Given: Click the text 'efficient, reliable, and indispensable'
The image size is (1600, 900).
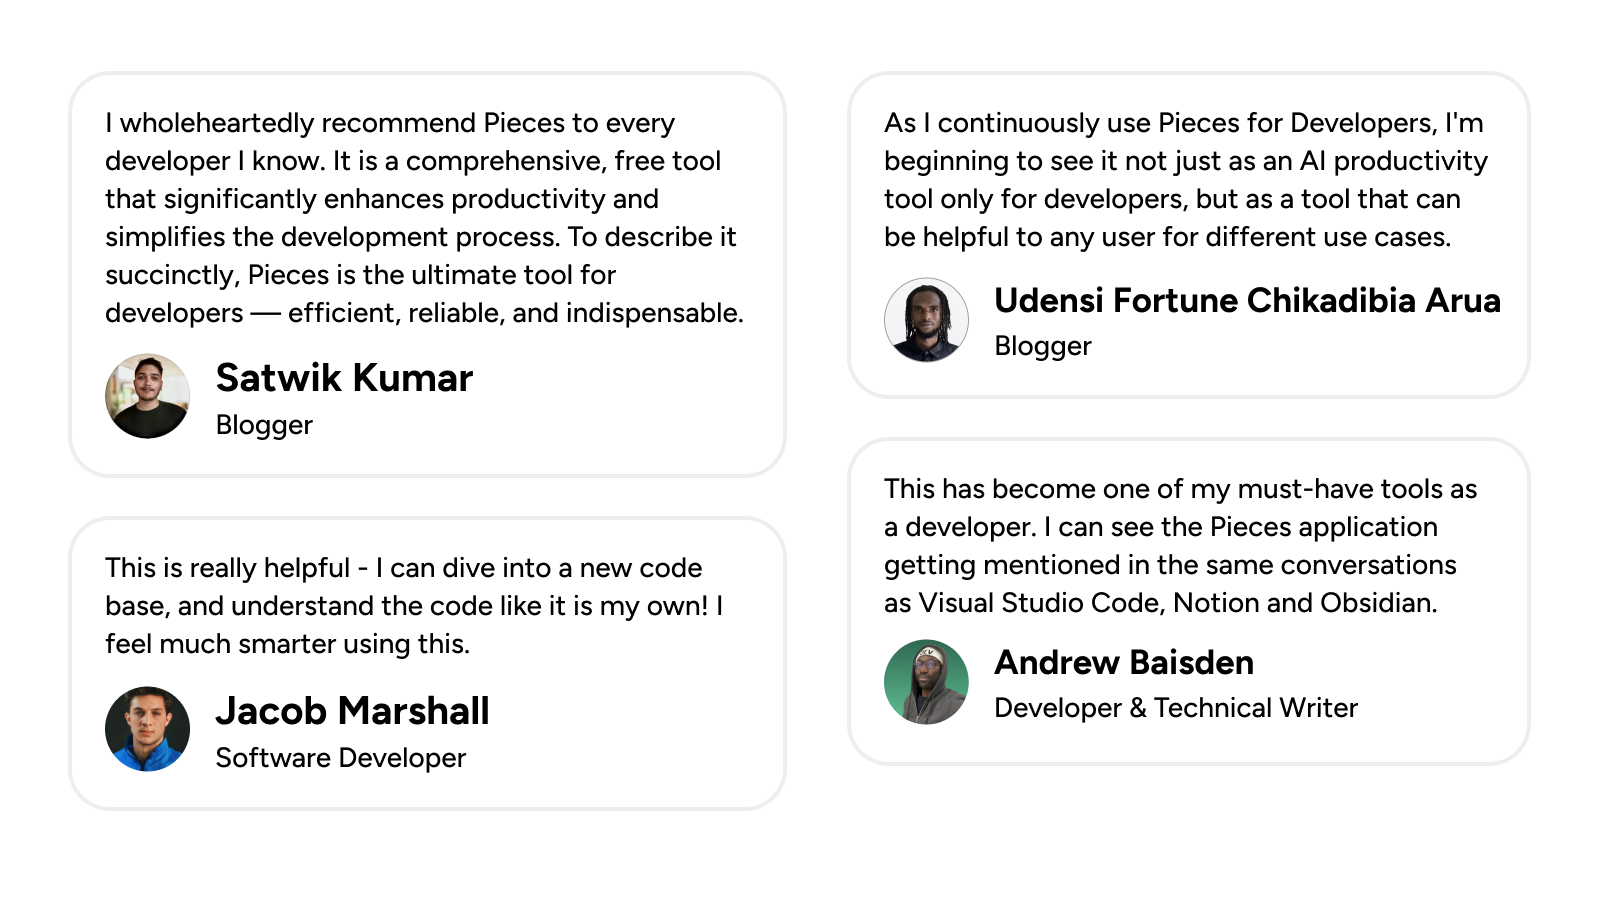Looking at the screenshot, I should pyautogui.click(x=515, y=313).
